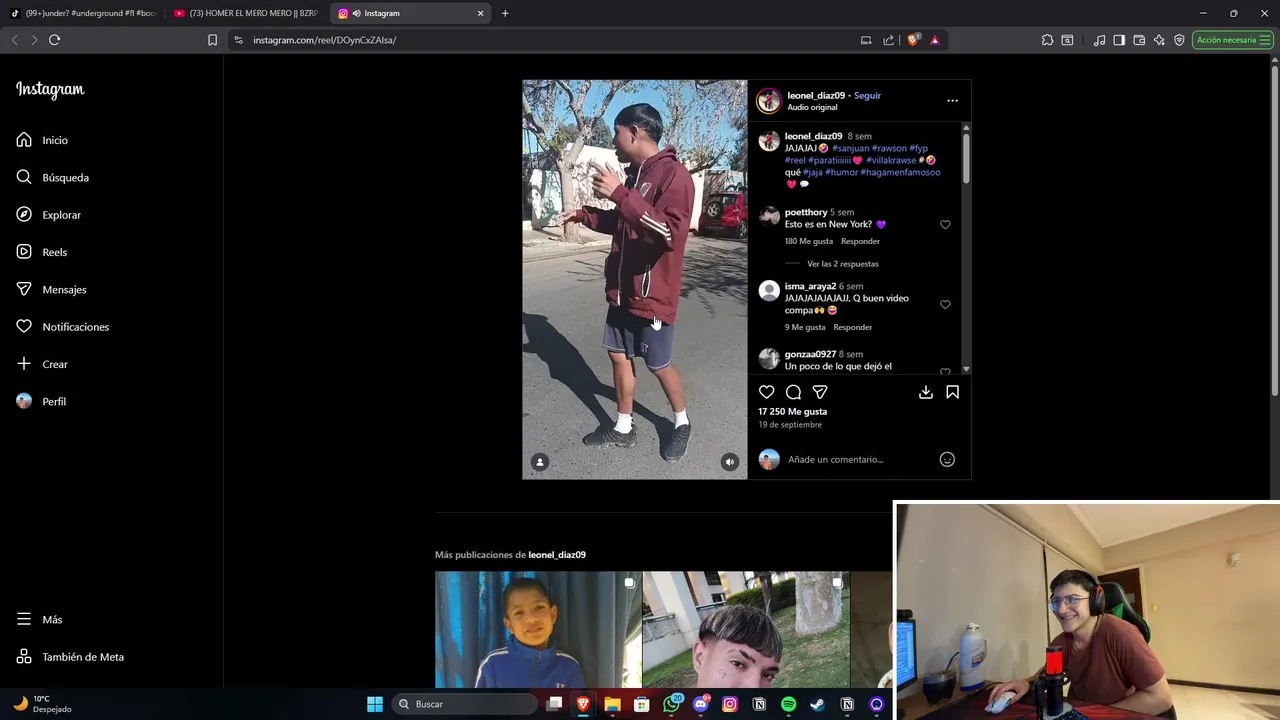
Task: Bookmark this page in address bar
Action: click(212, 40)
